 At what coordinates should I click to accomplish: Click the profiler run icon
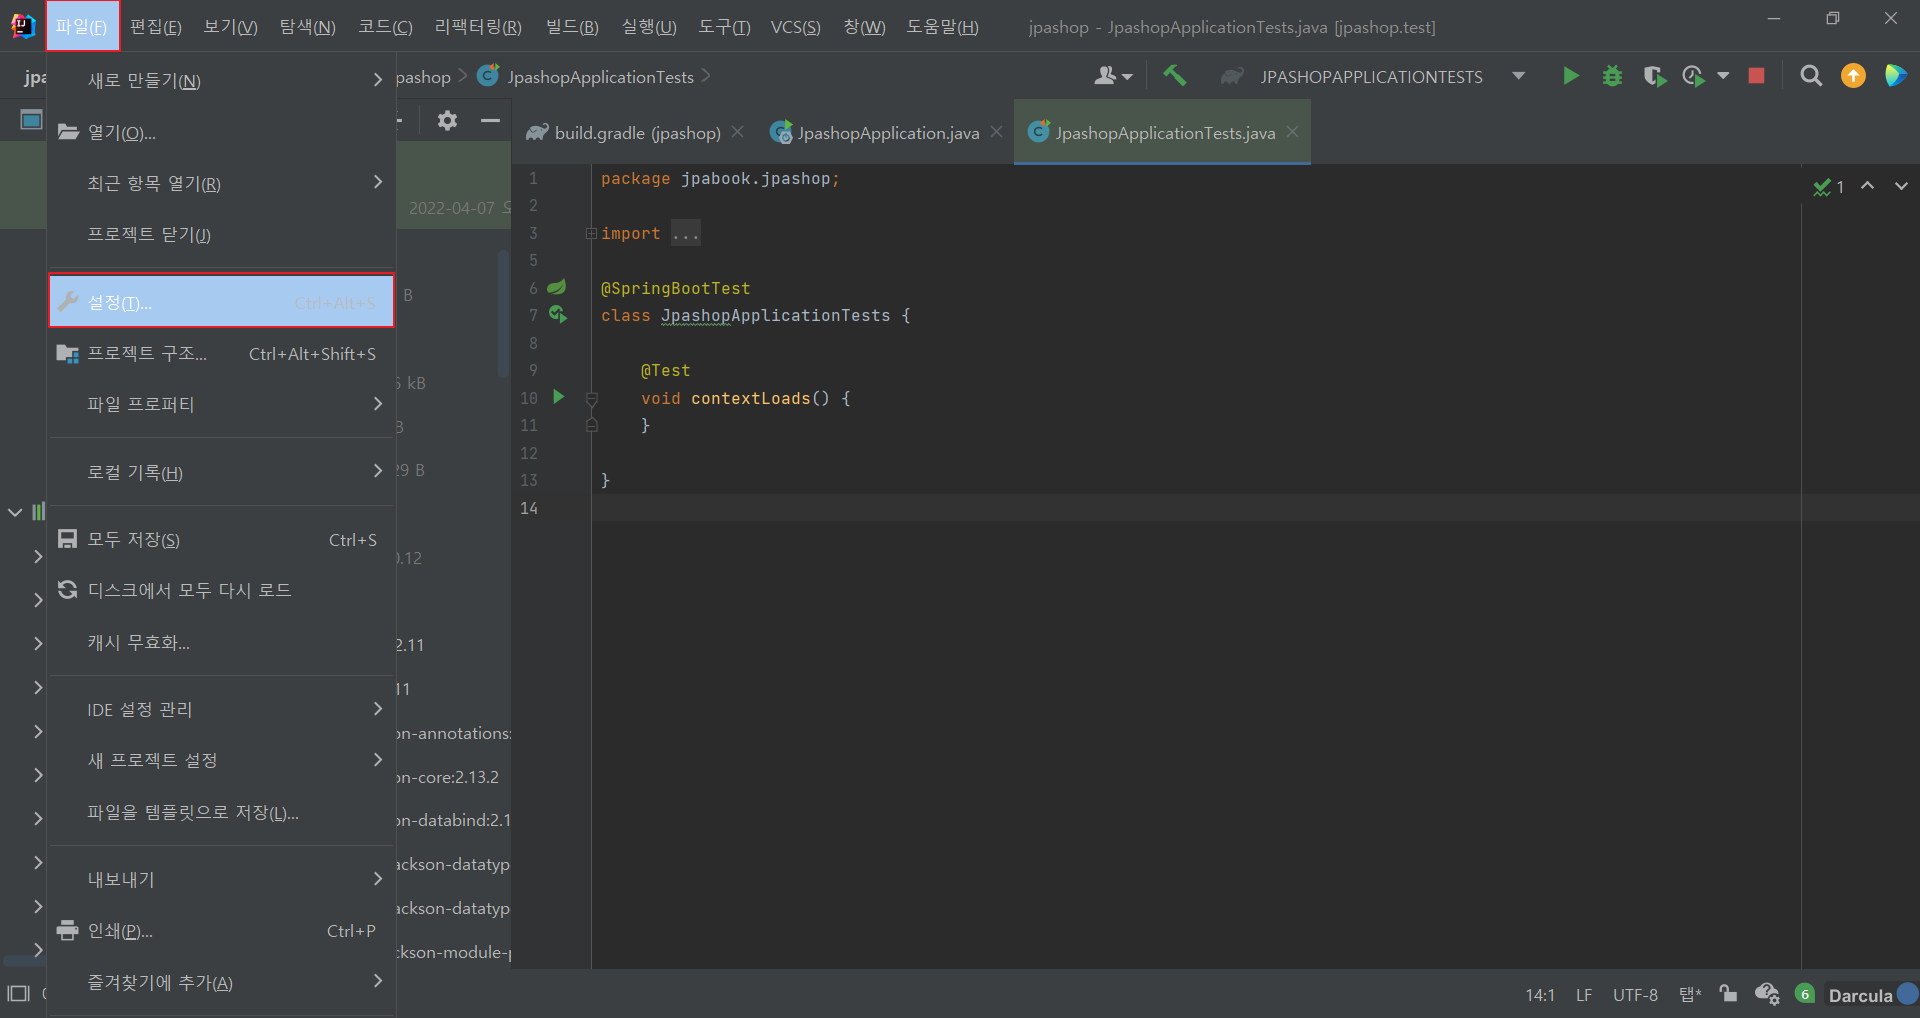pos(1693,76)
